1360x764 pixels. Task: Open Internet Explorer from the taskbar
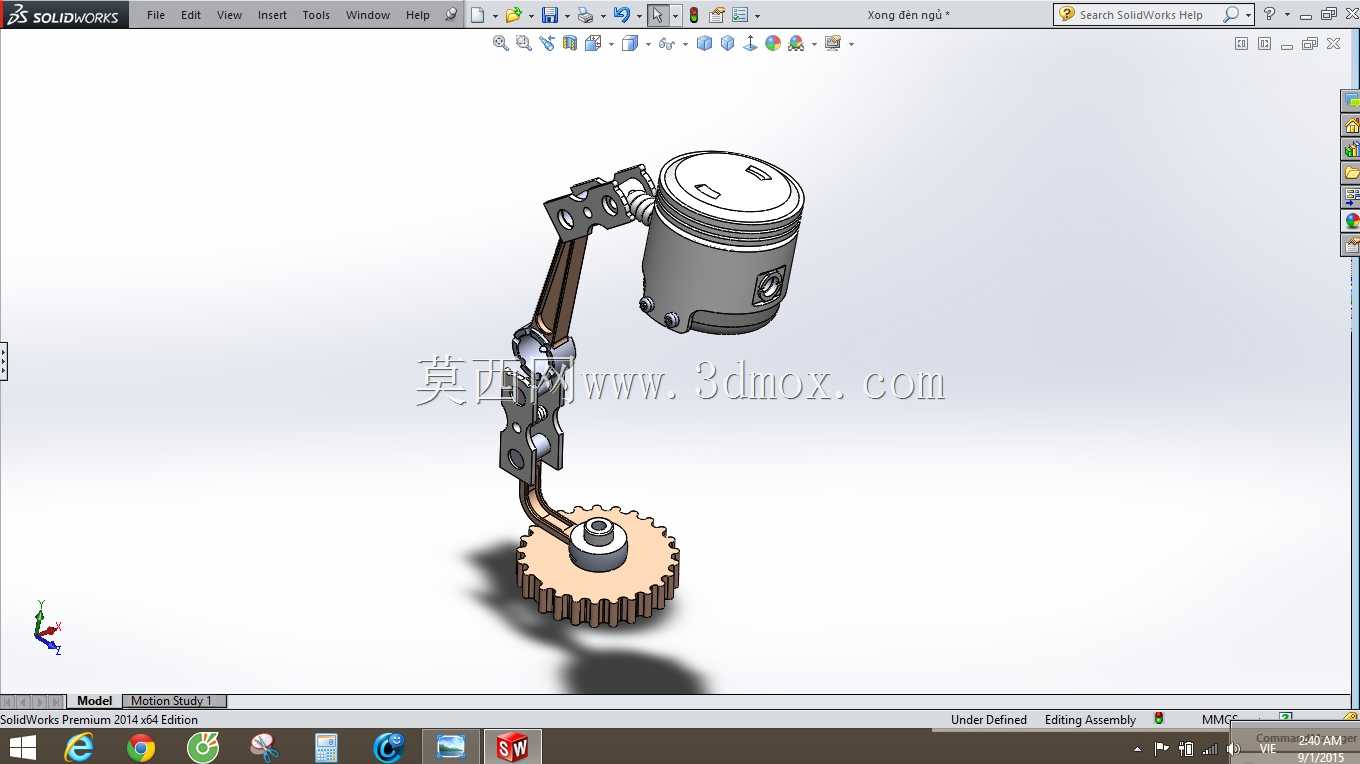79,747
